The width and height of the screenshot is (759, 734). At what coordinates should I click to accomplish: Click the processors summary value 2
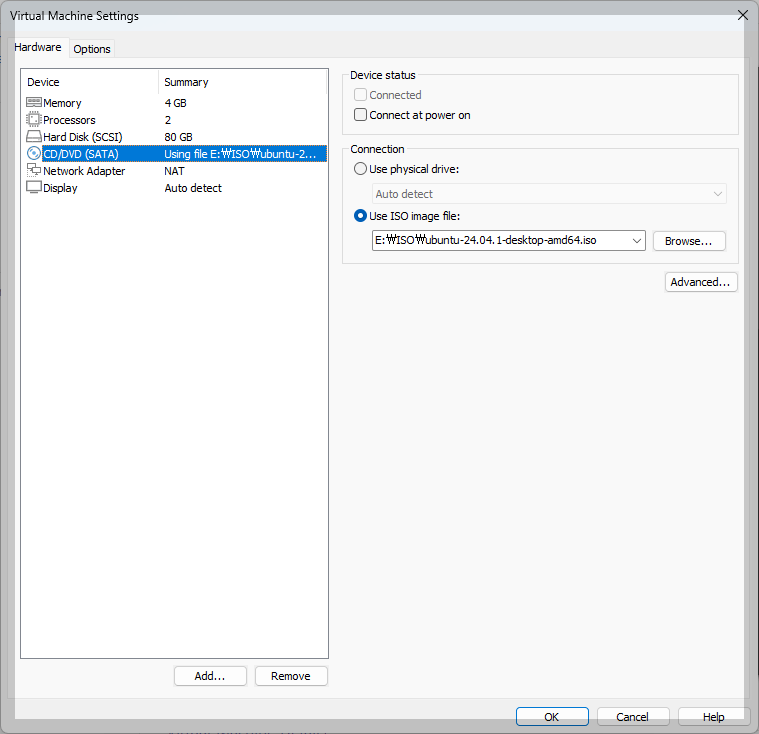[167, 120]
